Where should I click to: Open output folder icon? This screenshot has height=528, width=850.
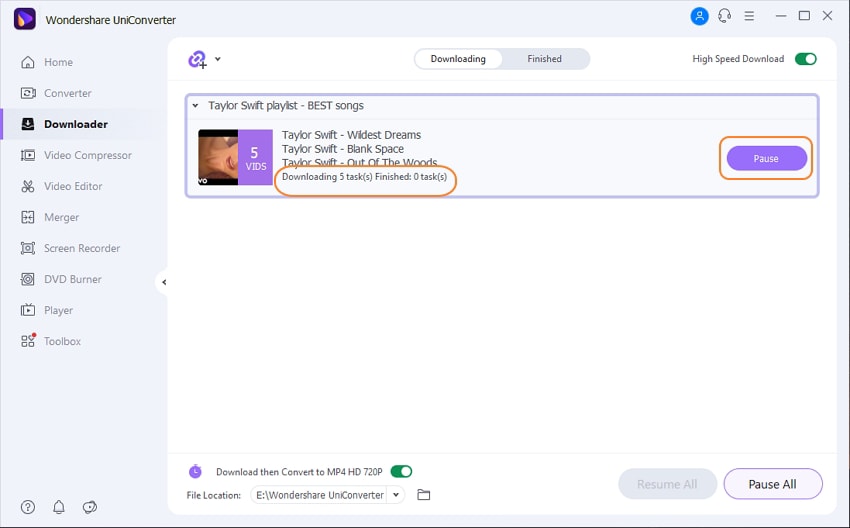point(423,494)
